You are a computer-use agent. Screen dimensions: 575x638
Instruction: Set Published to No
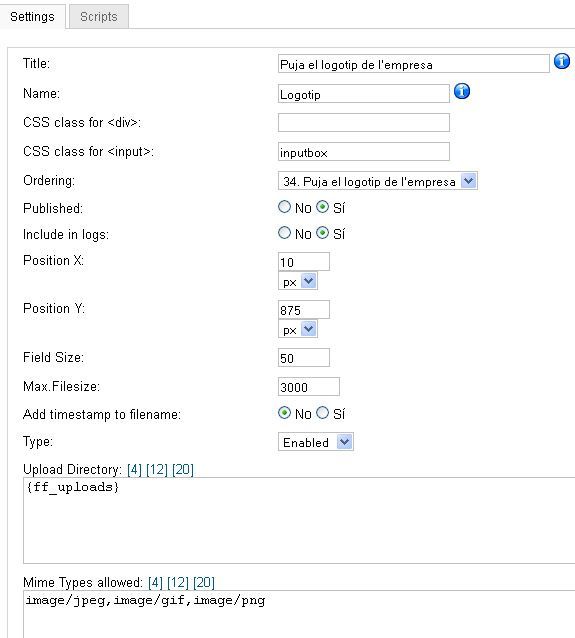(x=284, y=207)
